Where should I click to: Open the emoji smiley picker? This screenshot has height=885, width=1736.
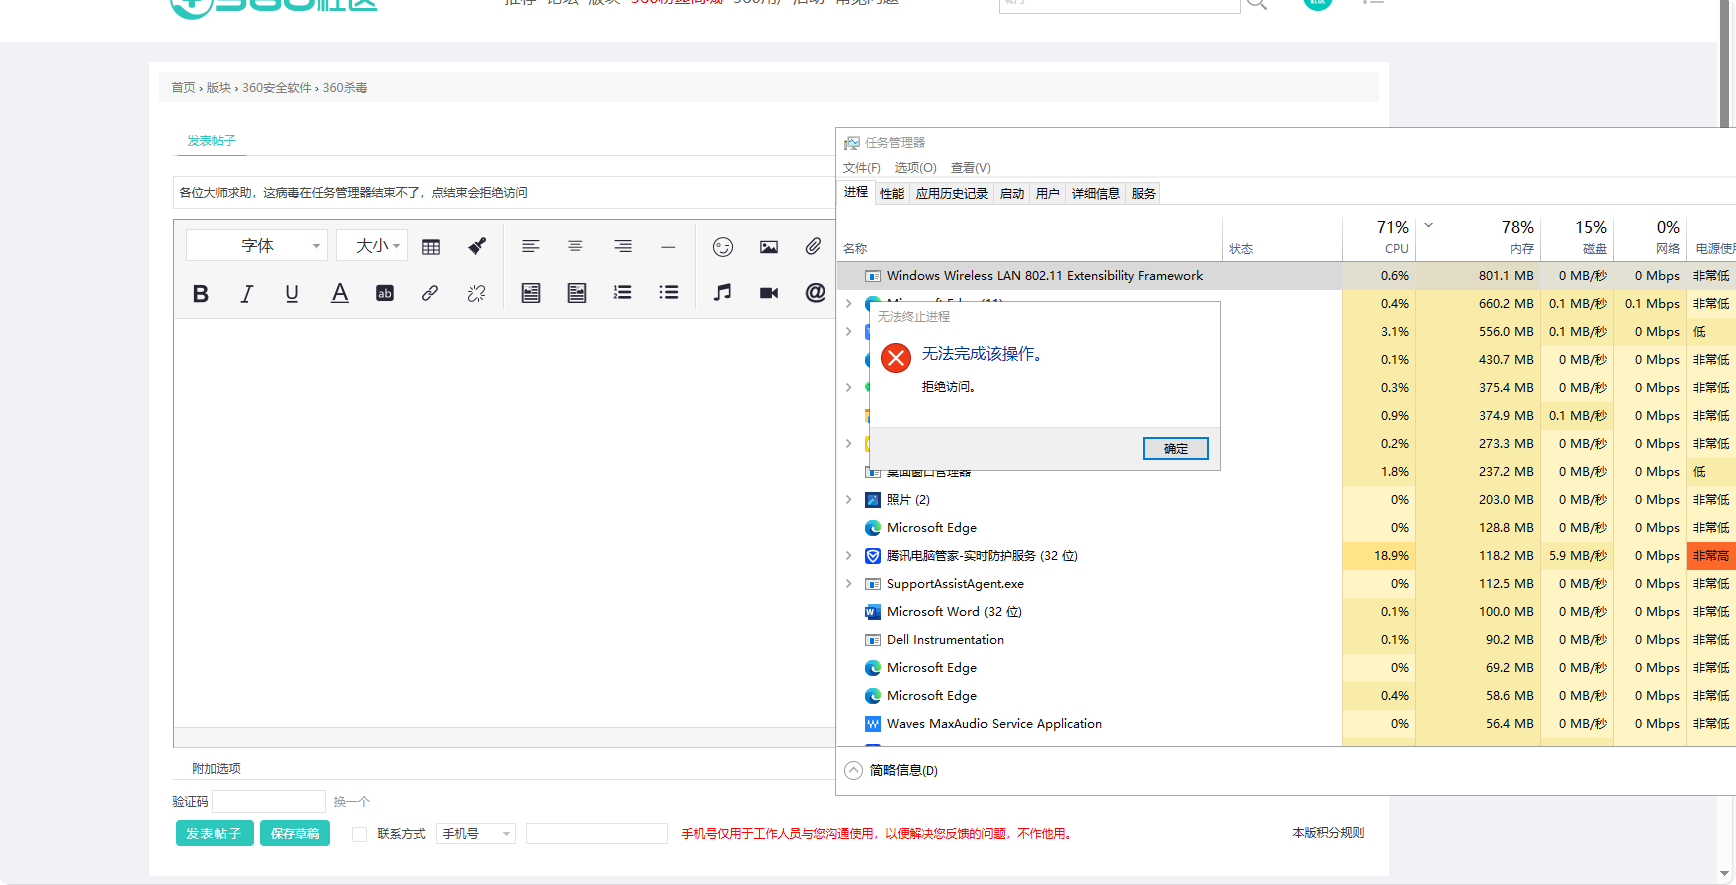[x=723, y=246]
